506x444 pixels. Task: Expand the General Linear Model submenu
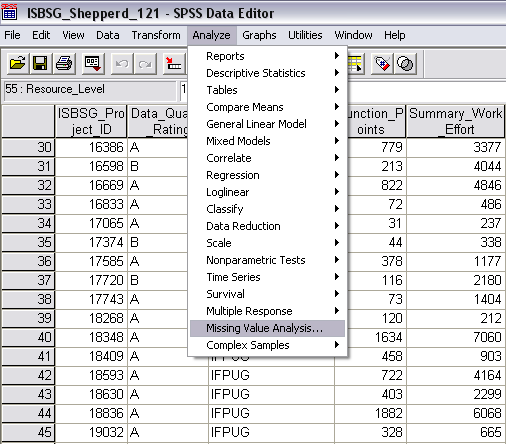point(267,124)
